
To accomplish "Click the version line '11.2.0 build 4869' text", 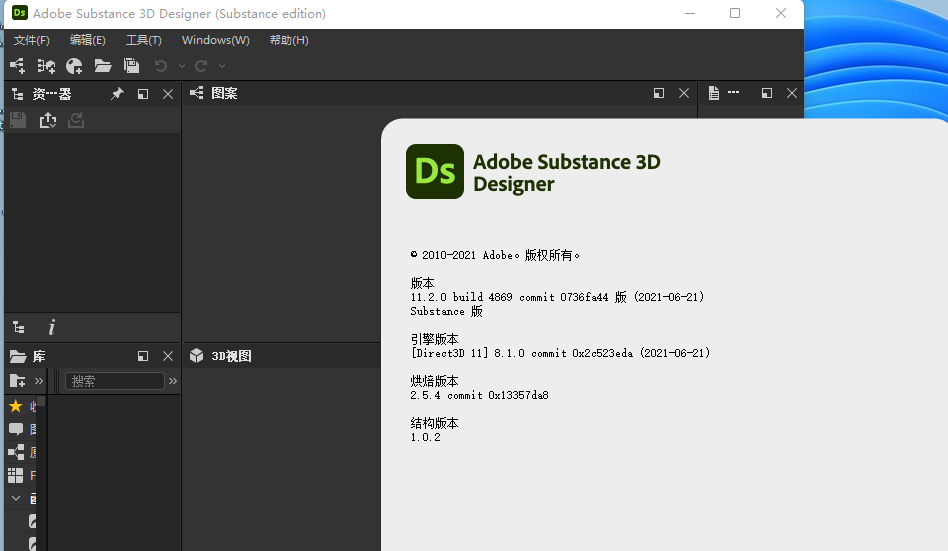I will pyautogui.click(x=557, y=297).
